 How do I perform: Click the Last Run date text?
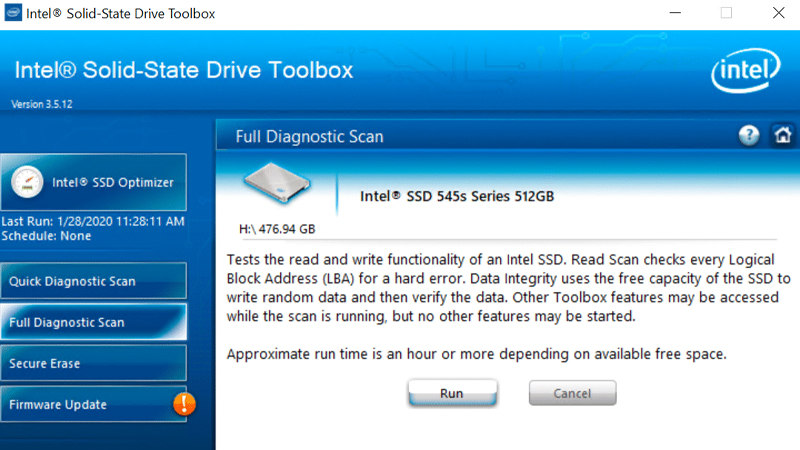93,221
